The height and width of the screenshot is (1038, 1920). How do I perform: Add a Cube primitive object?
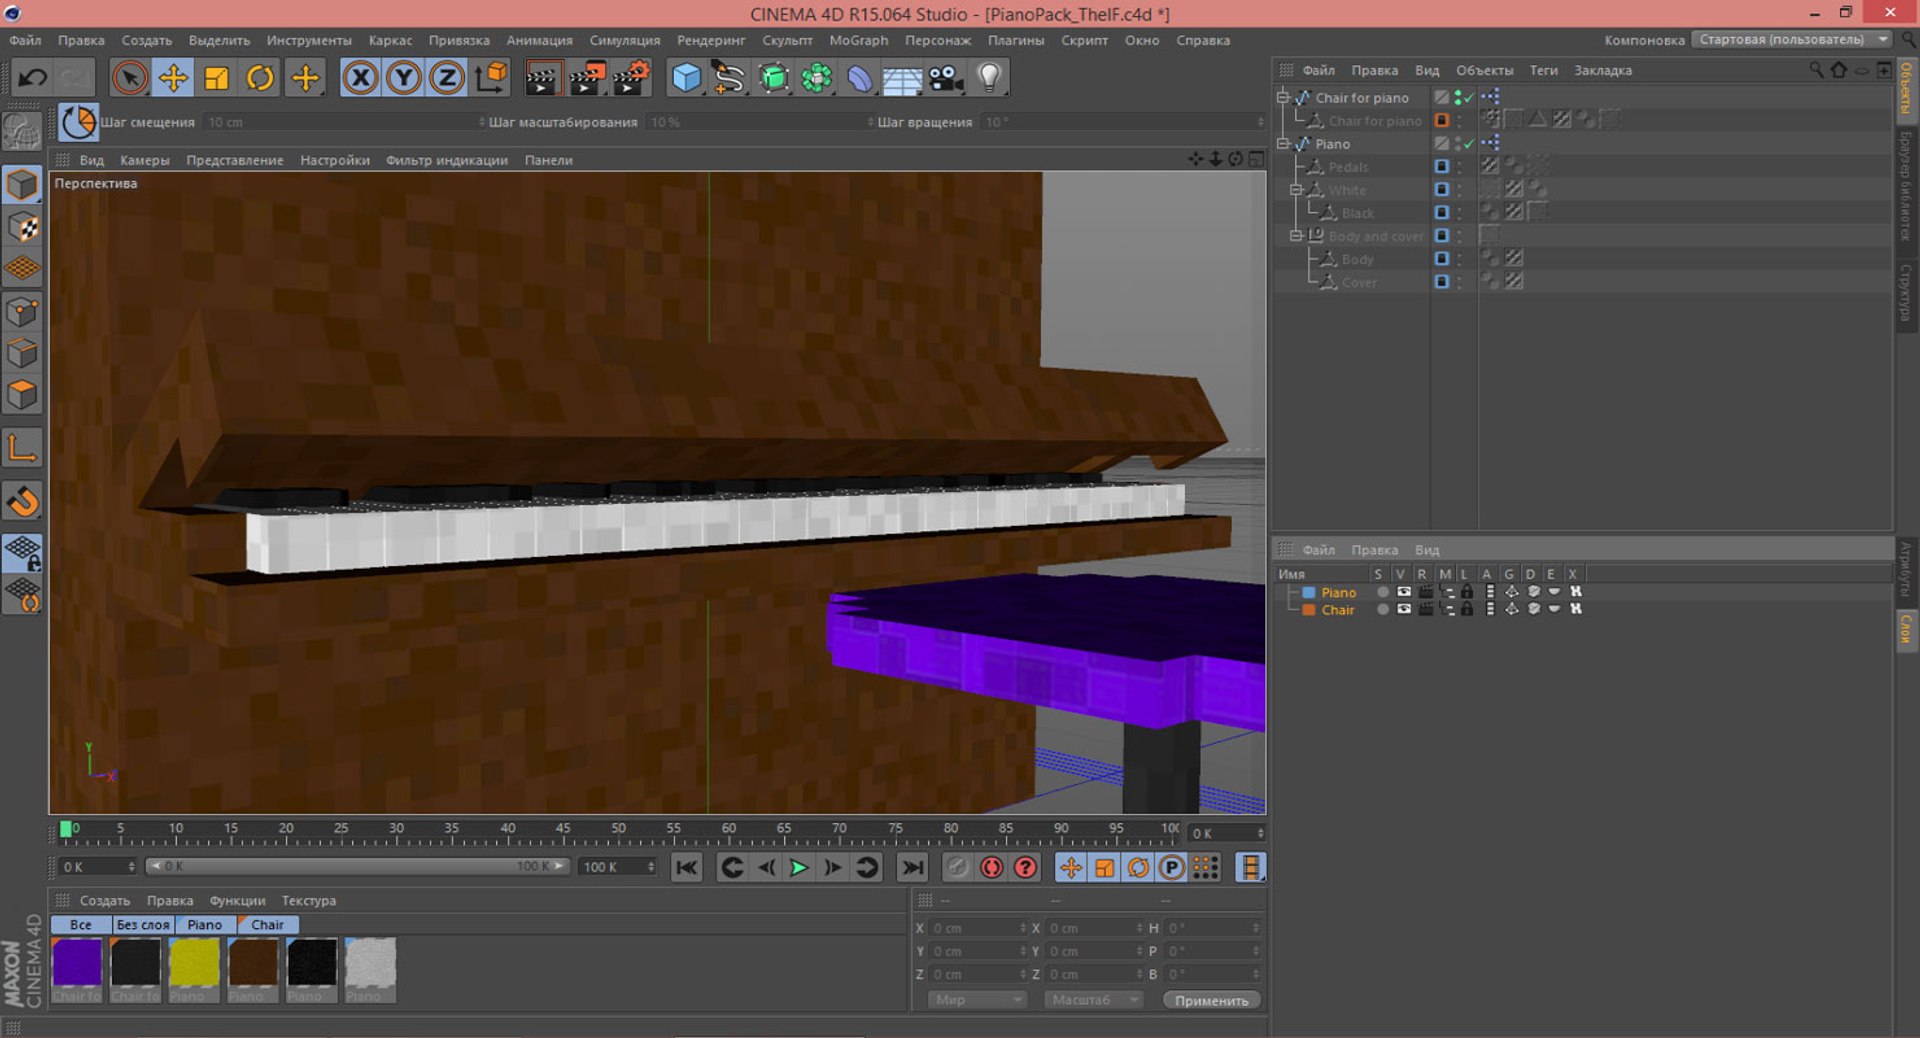[686, 78]
